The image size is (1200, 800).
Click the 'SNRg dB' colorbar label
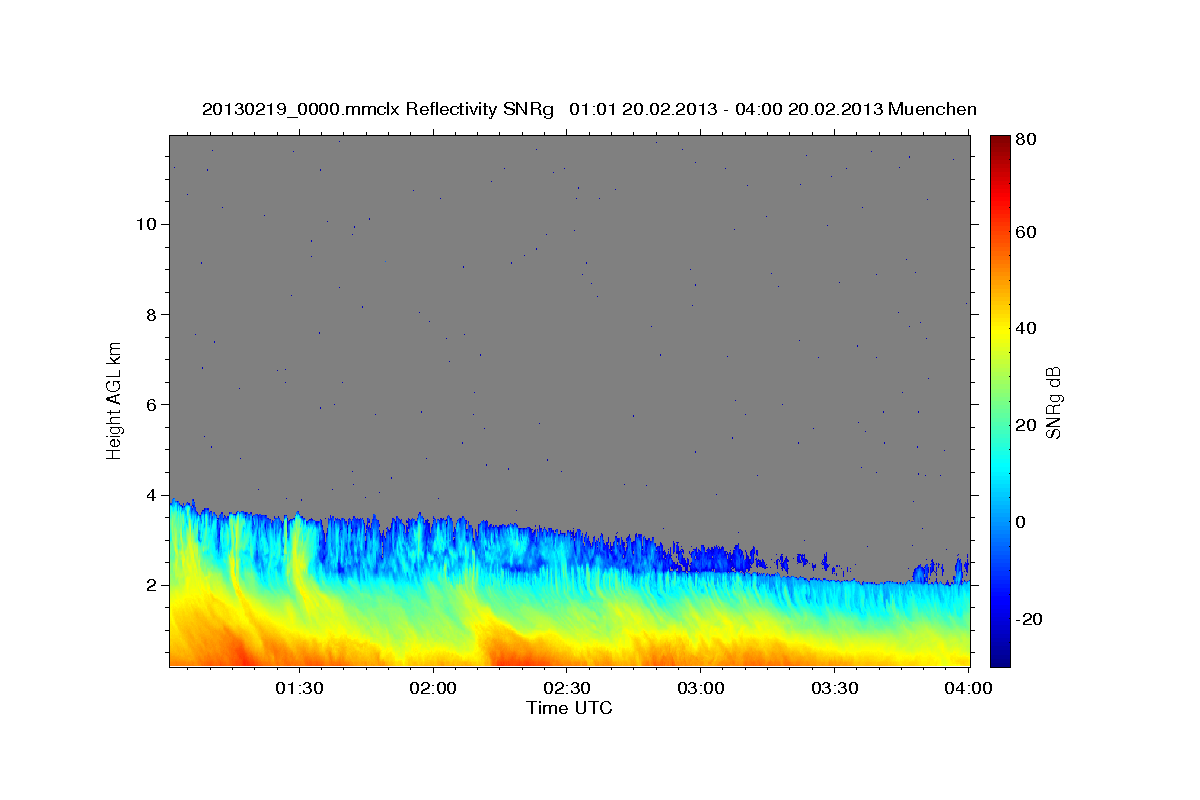tap(1054, 403)
